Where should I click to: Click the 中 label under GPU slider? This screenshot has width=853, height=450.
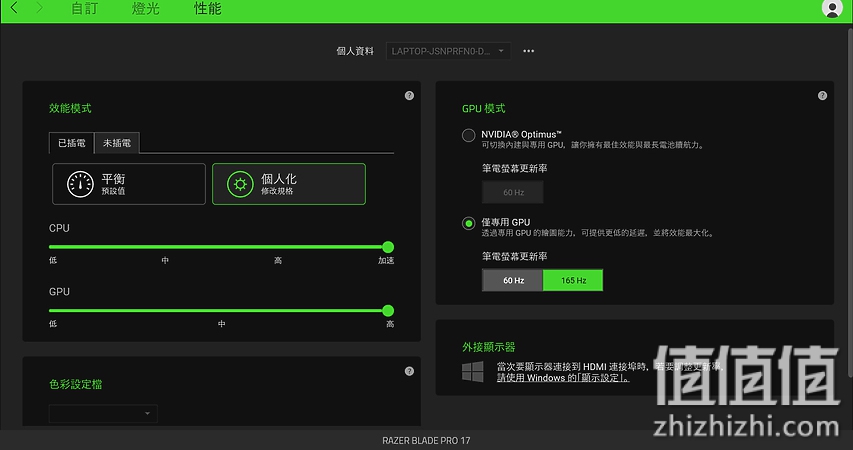pos(221,324)
